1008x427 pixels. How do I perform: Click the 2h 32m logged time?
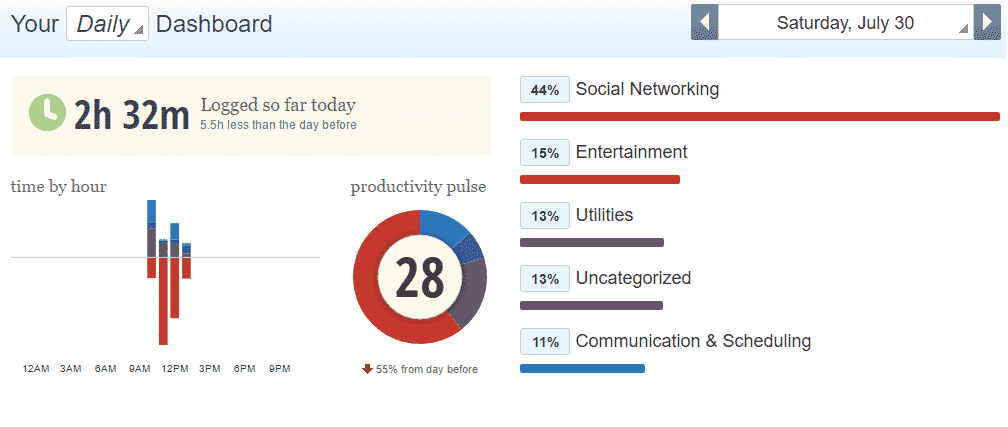tap(132, 115)
